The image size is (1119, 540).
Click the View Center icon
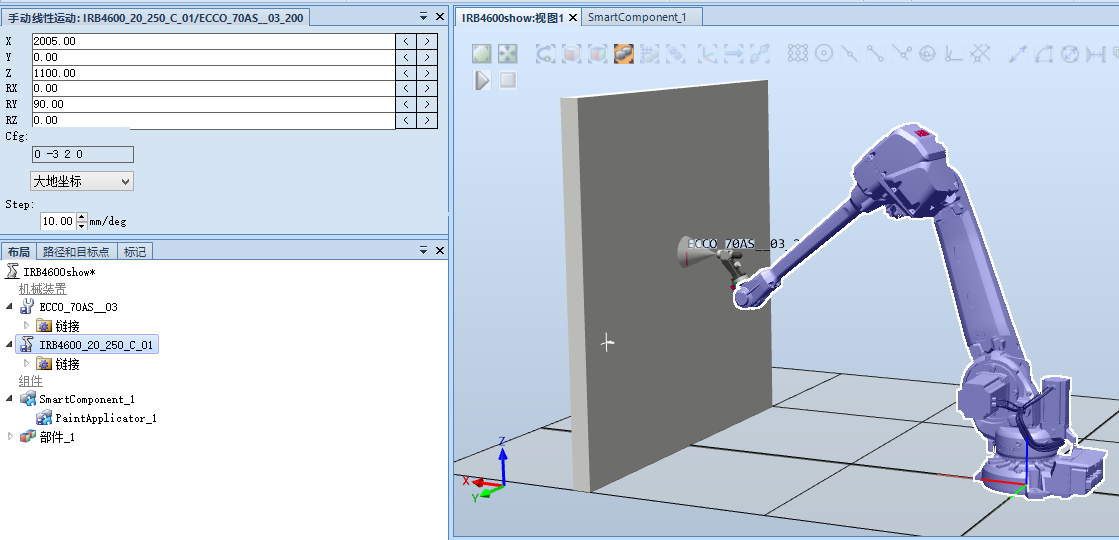[507, 54]
